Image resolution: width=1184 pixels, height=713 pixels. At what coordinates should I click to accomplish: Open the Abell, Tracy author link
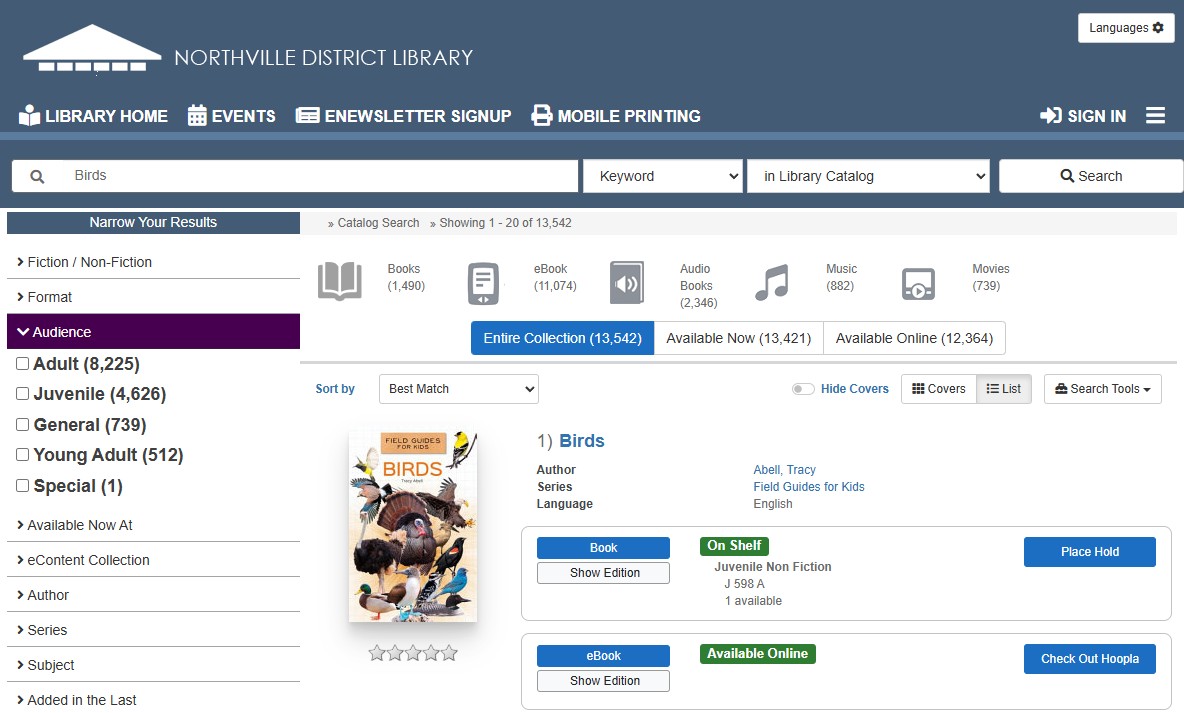pyautogui.click(x=784, y=470)
